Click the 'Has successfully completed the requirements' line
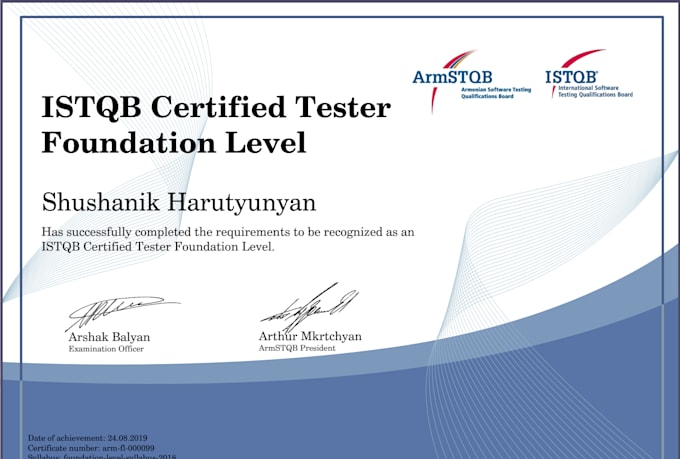This screenshot has width=680, height=459. [228, 232]
